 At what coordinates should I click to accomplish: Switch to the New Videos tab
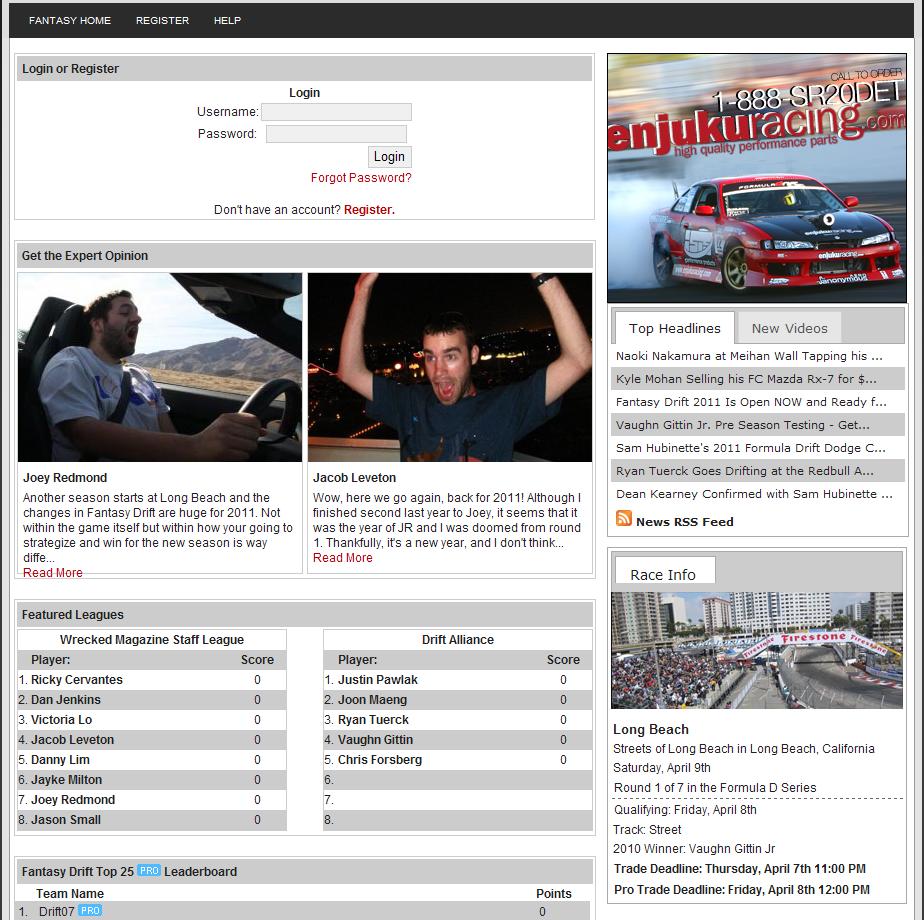pos(789,328)
